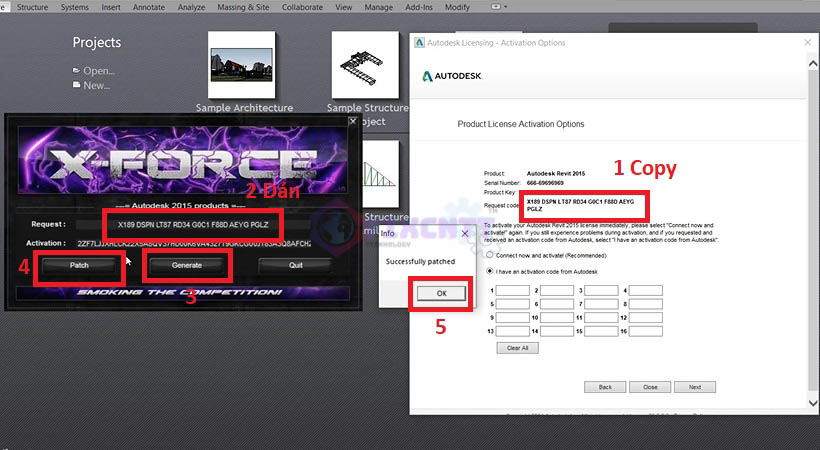Click activation code field 13
Screen dimensions: 820x450
[512, 331]
